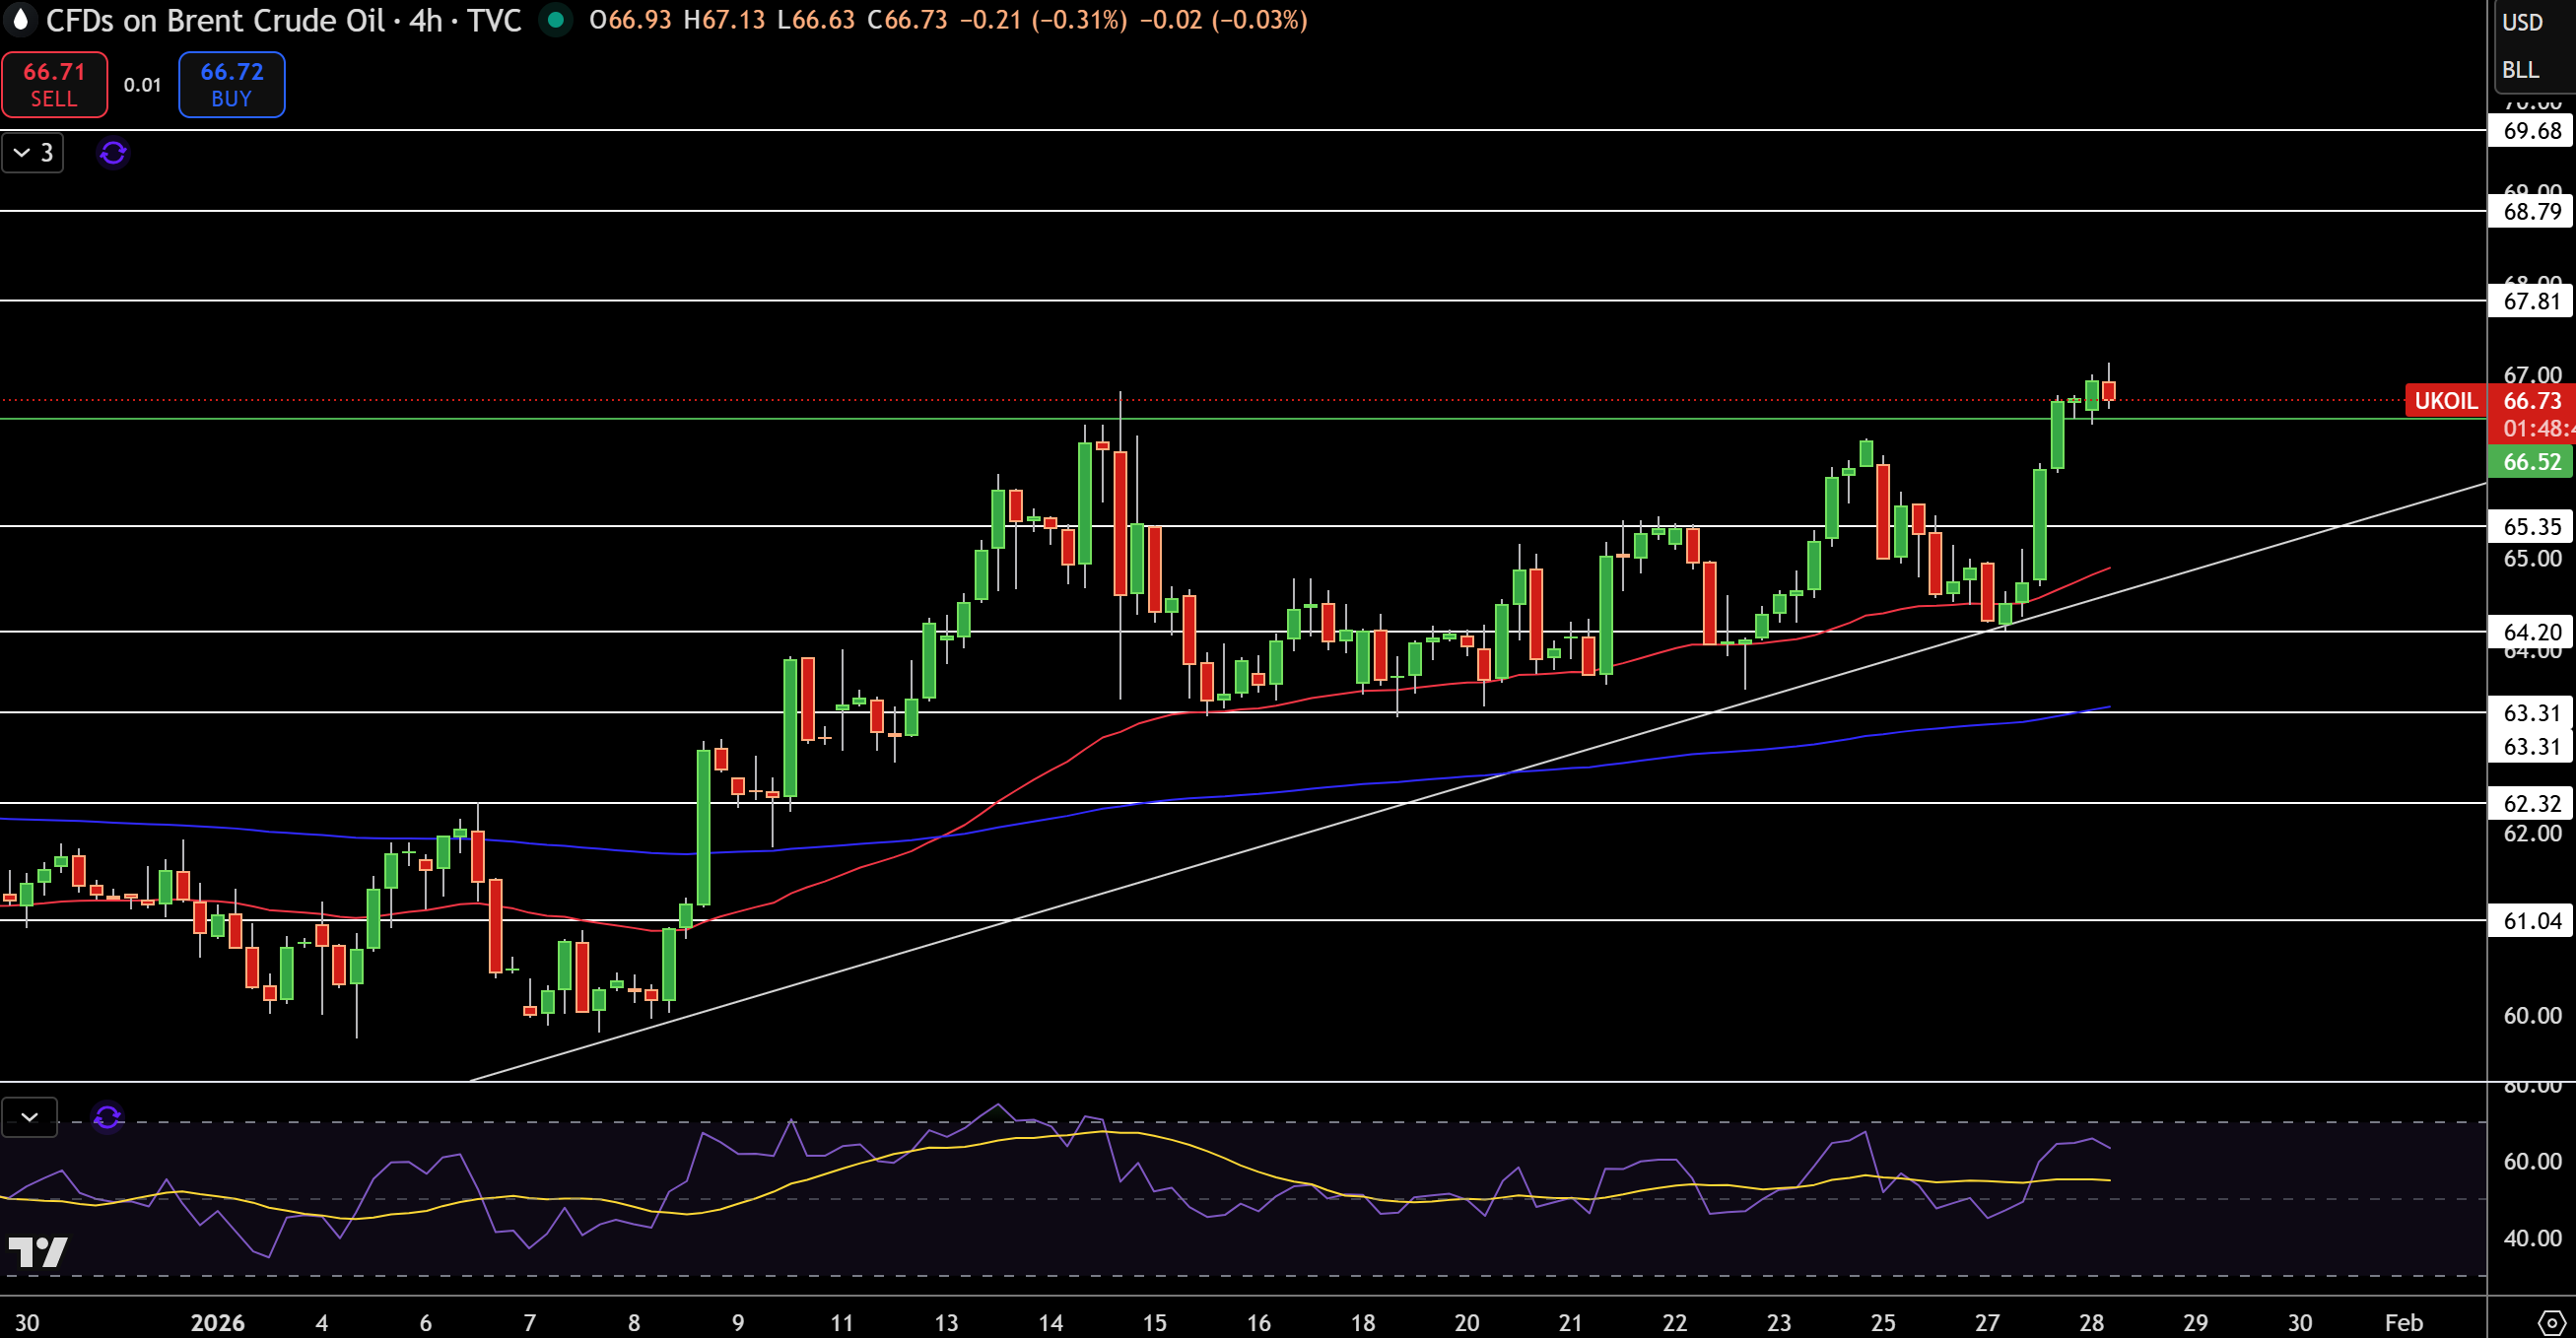
Task: Click the purple refresh icon in RSI pane
Action: 108,1117
